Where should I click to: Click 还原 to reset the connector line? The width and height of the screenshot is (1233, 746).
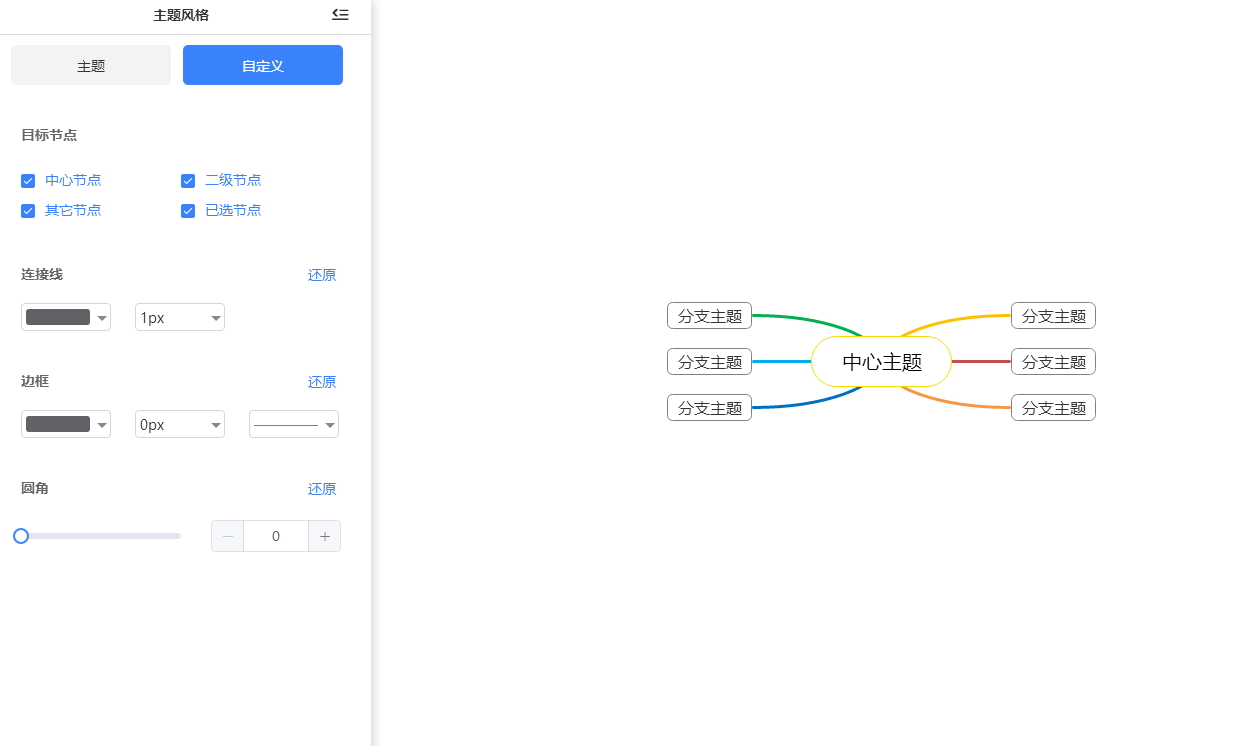(x=321, y=275)
